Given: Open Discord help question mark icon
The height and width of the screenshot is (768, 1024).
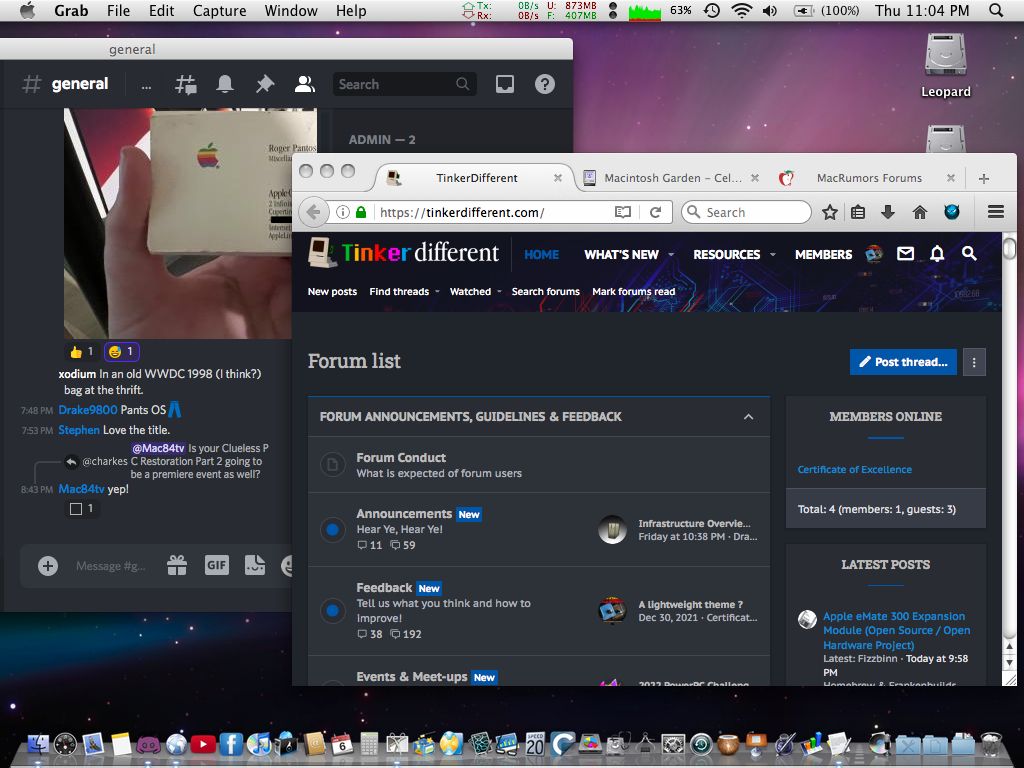Looking at the screenshot, I should pyautogui.click(x=545, y=84).
